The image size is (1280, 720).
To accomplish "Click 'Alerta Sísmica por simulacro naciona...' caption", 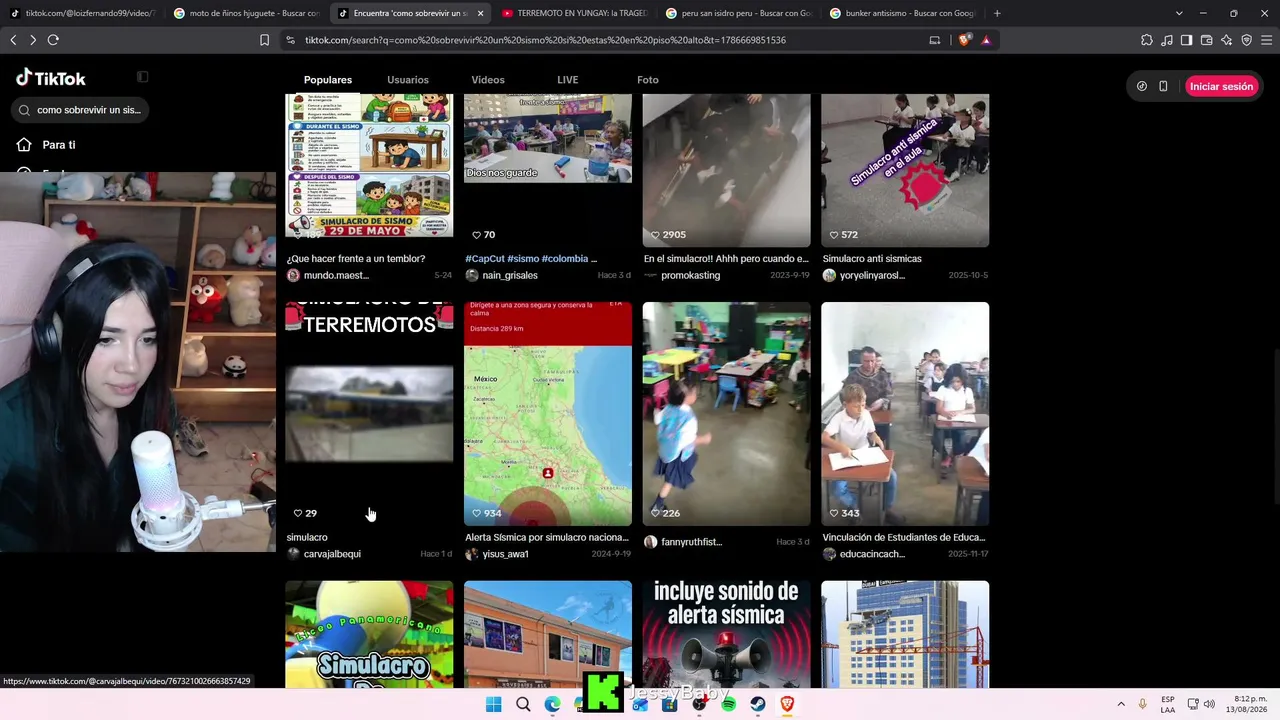I will pyautogui.click(x=547, y=537).
